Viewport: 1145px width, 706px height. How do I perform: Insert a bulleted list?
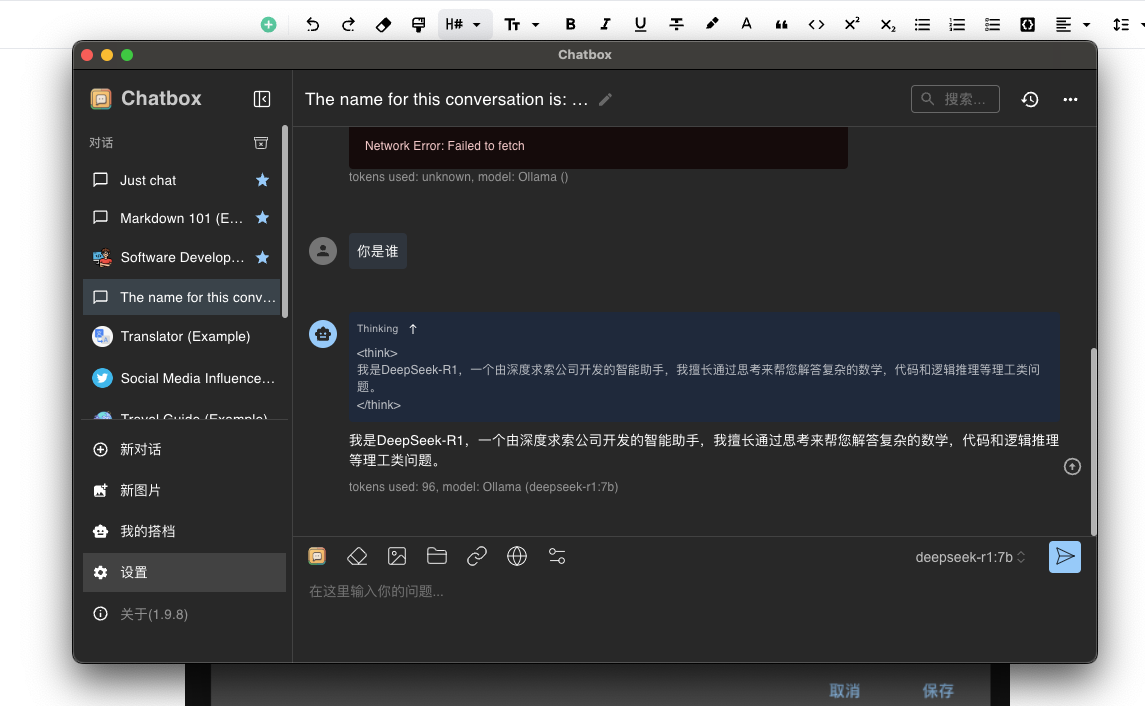[x=922, y=25]
